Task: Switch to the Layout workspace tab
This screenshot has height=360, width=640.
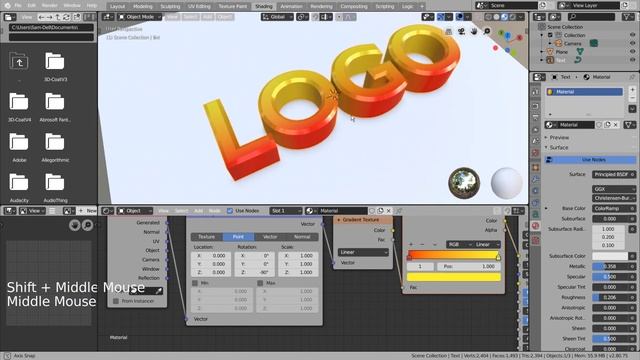Action: [117, 6]
